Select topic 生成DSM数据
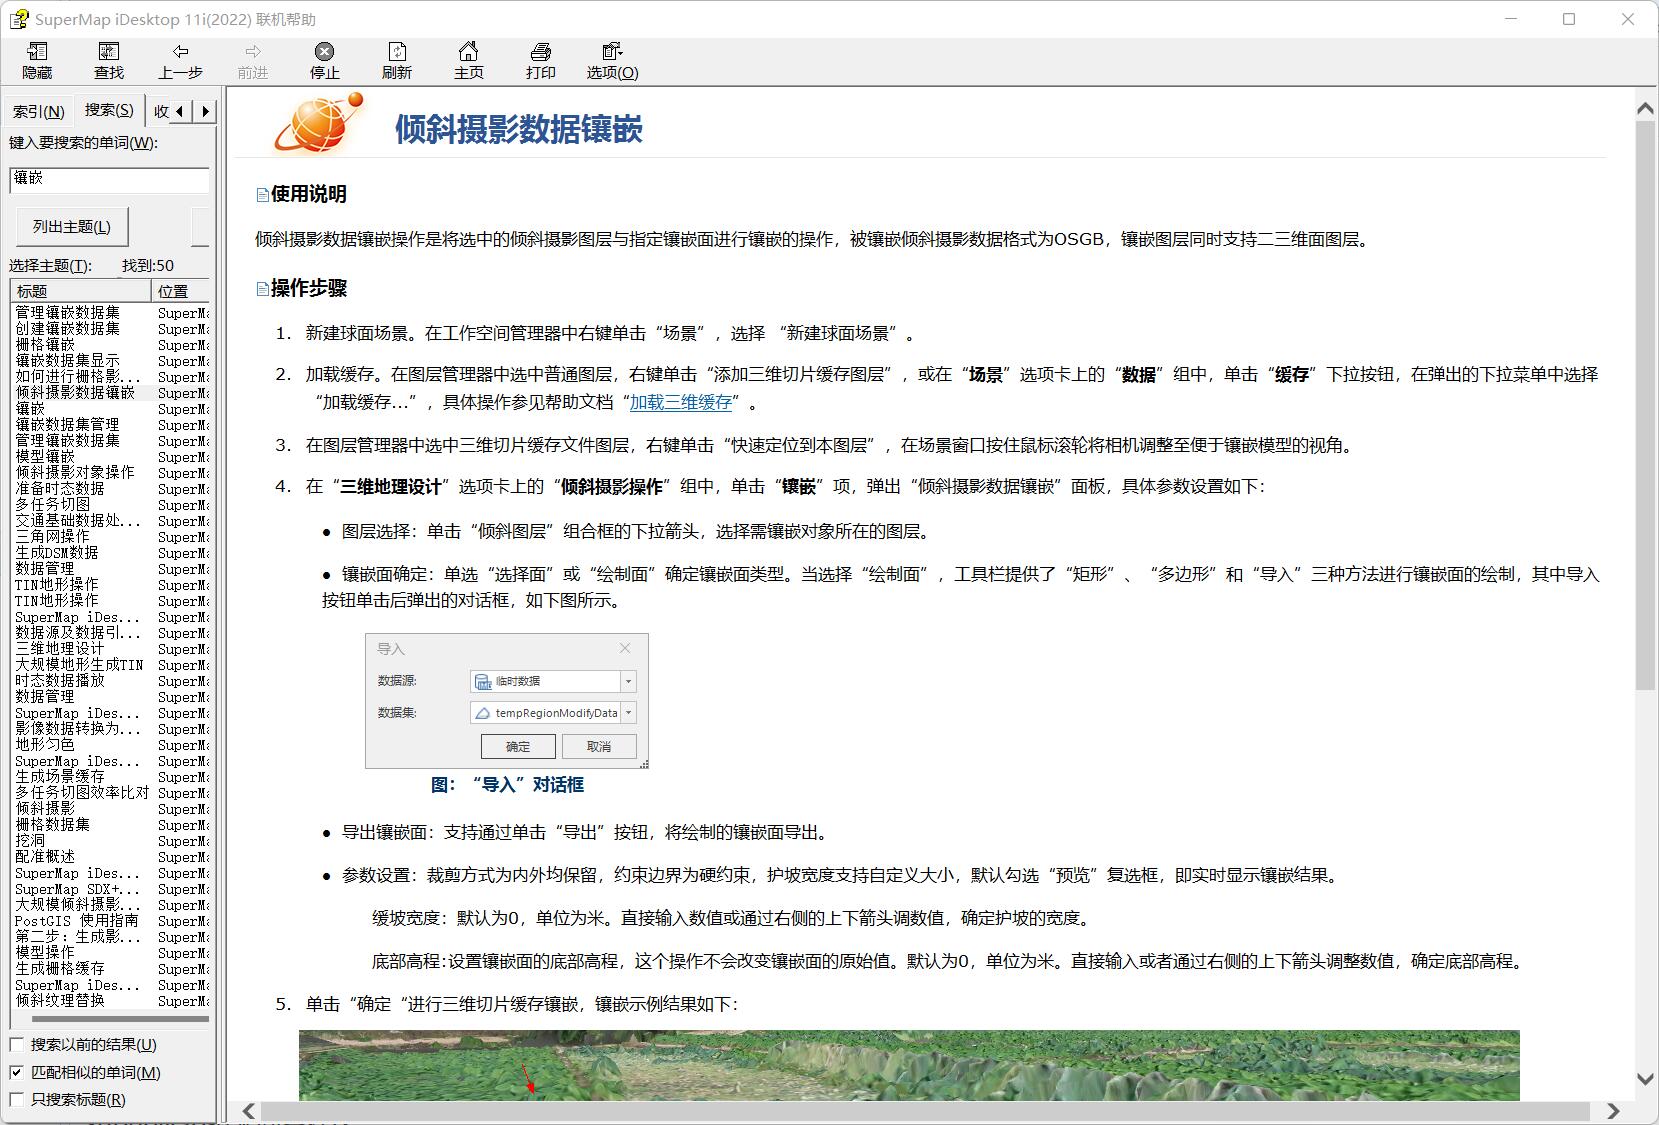The image size is (1659, 1125). pyautogui.click(x=57, y=553)
